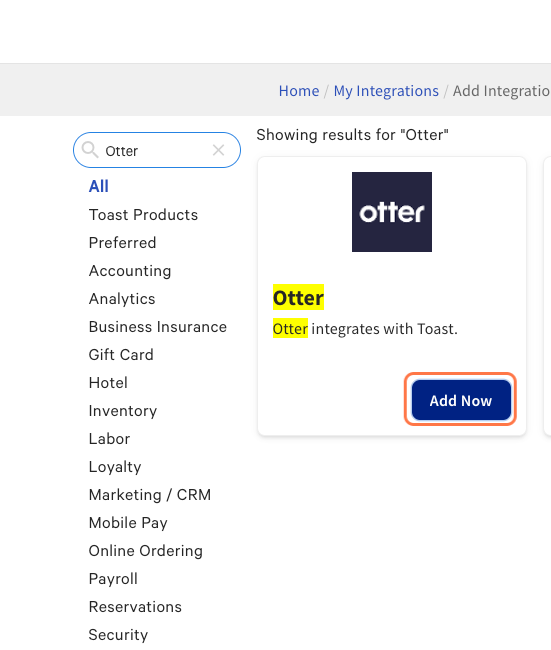Choose the Preferred category
The image size is (551, 650).
pyautogui.click(x=122, y=243)
